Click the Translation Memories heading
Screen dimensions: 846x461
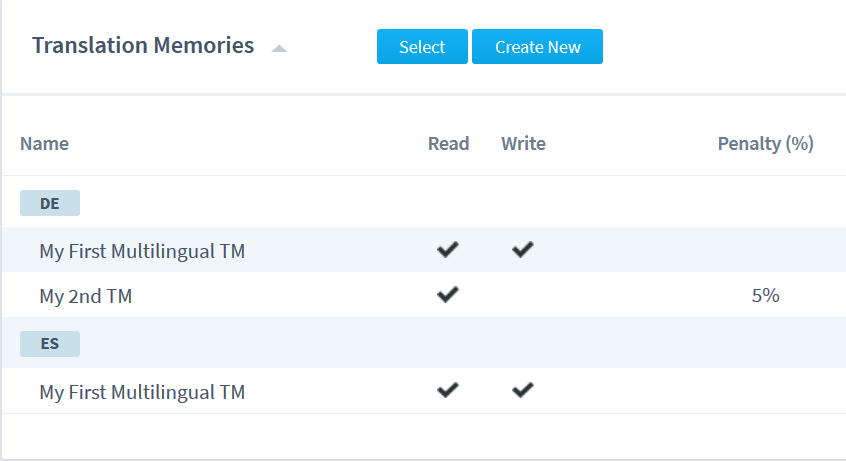coord(143,45)
